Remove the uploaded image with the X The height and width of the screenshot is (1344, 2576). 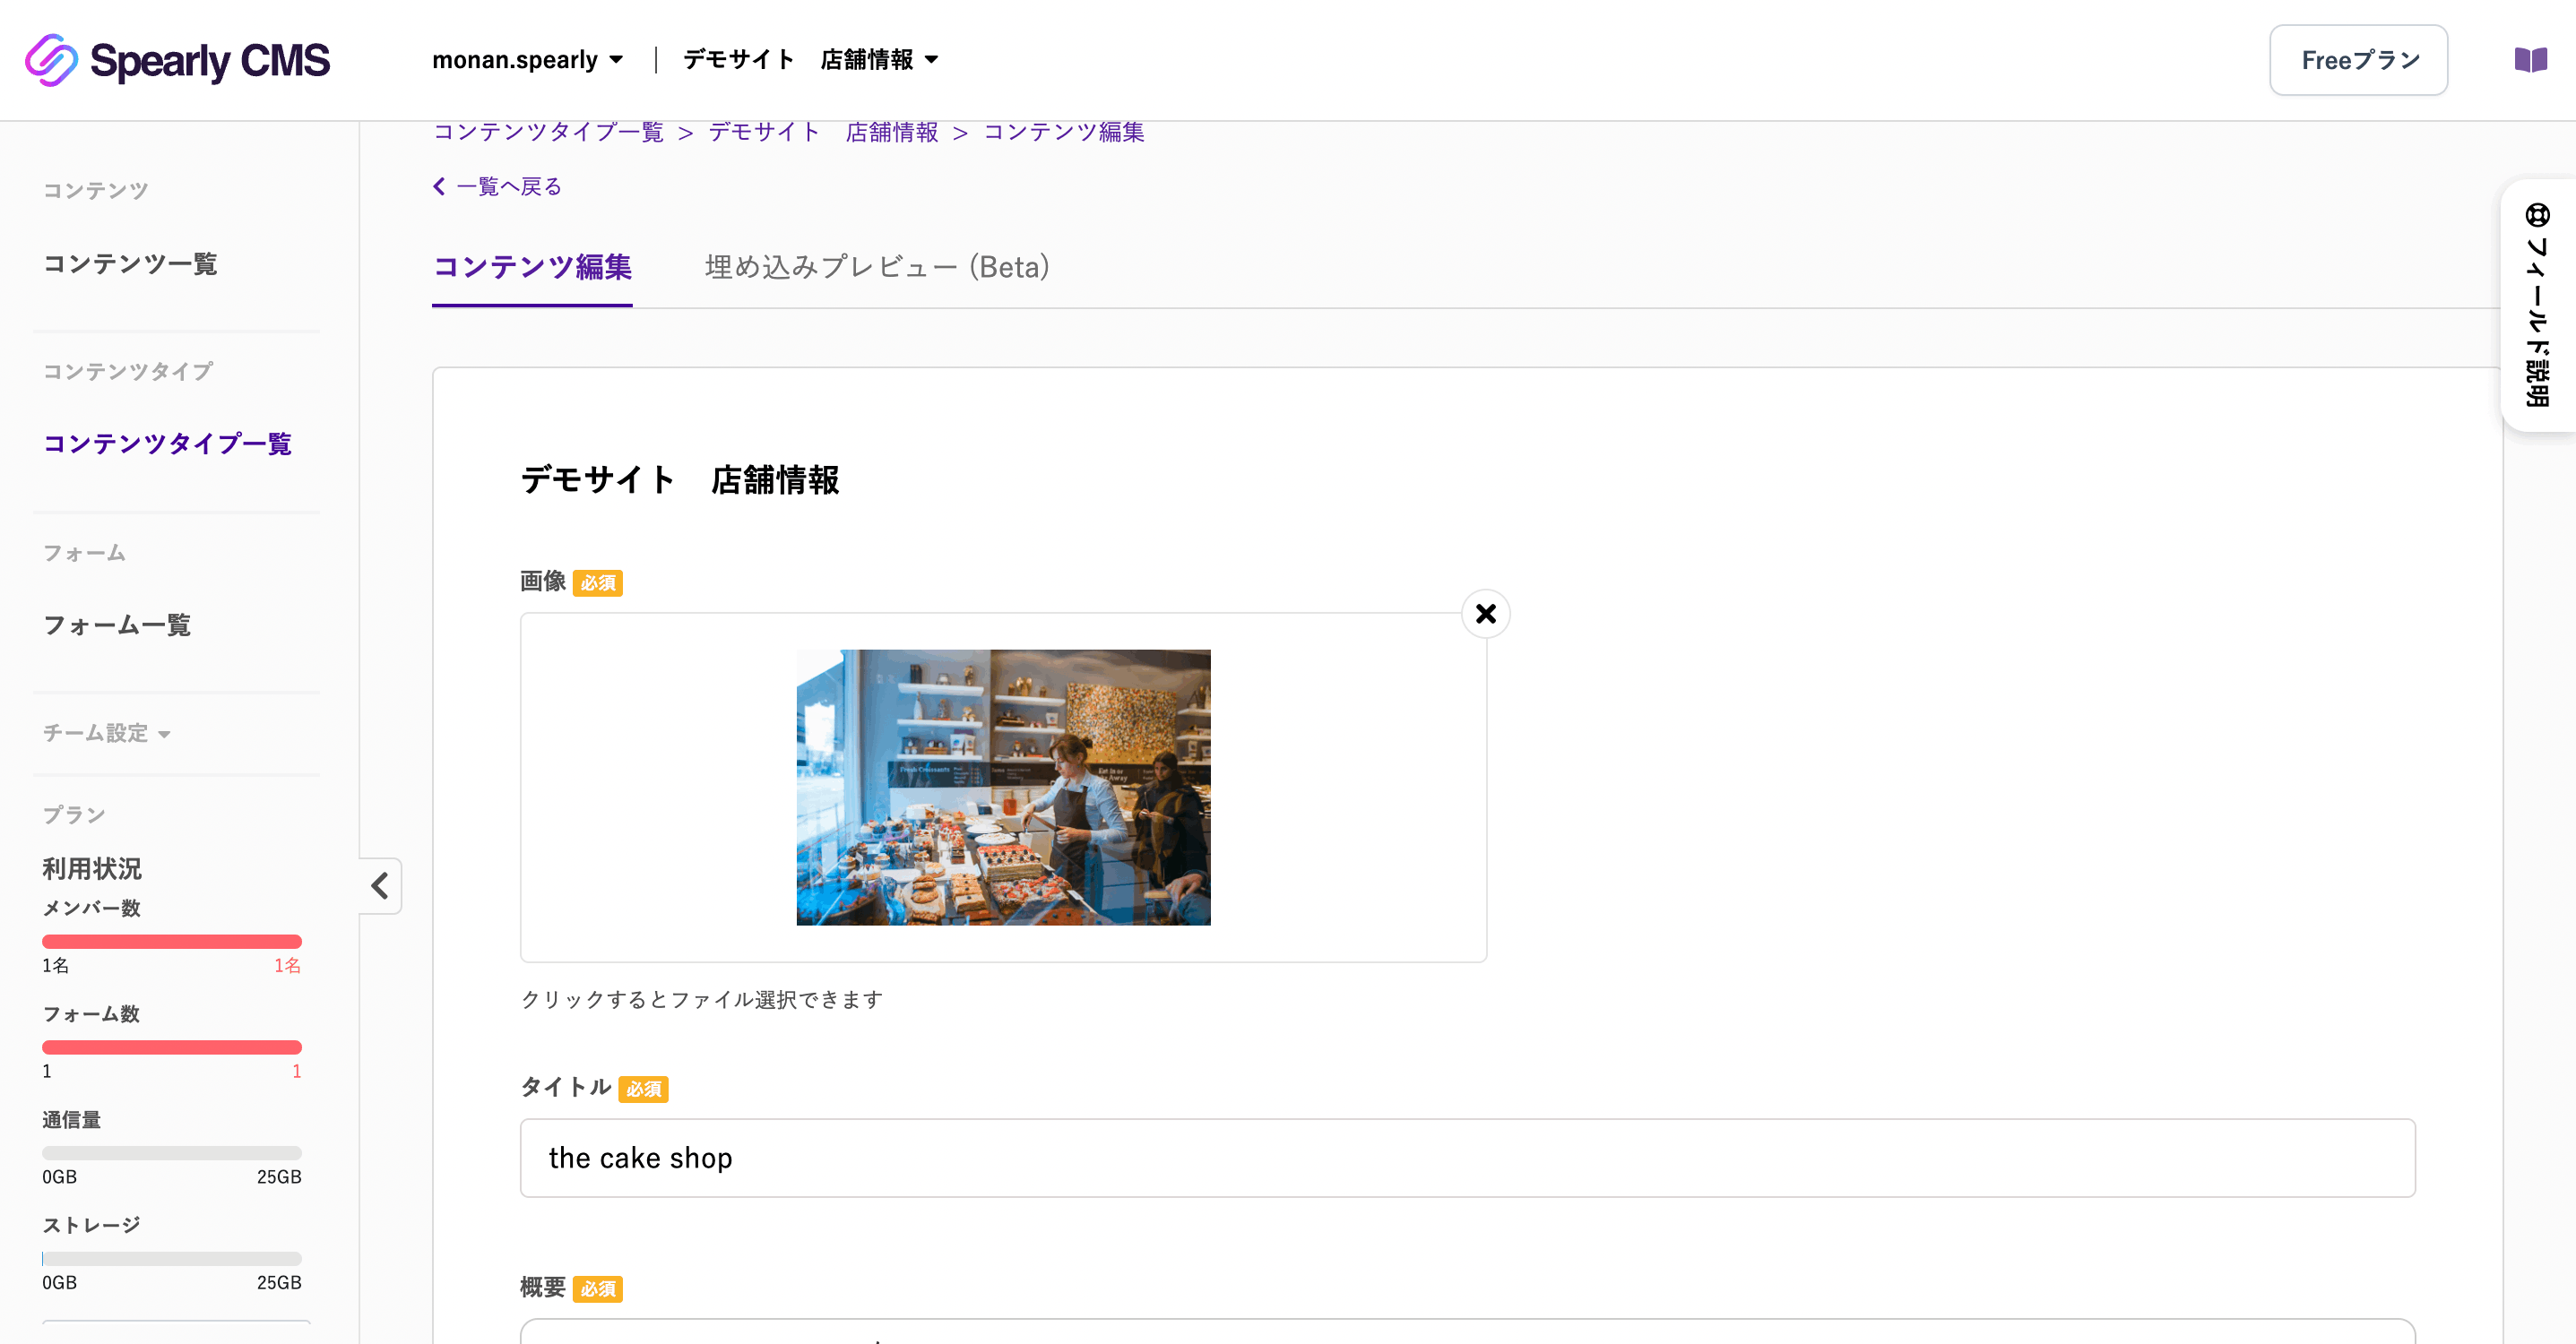(x=1485, y=613)
